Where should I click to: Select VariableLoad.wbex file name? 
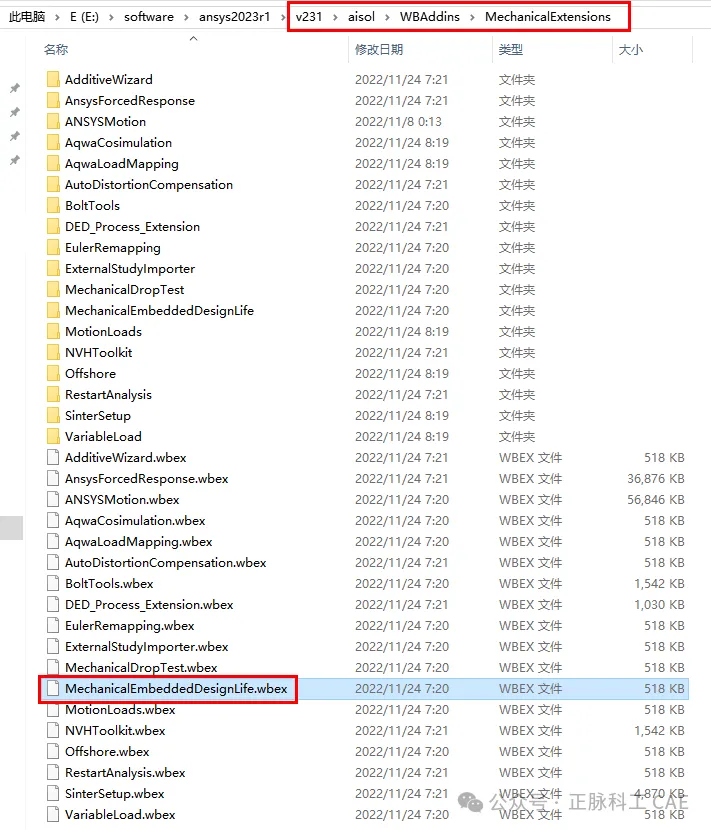click(120, 815)
